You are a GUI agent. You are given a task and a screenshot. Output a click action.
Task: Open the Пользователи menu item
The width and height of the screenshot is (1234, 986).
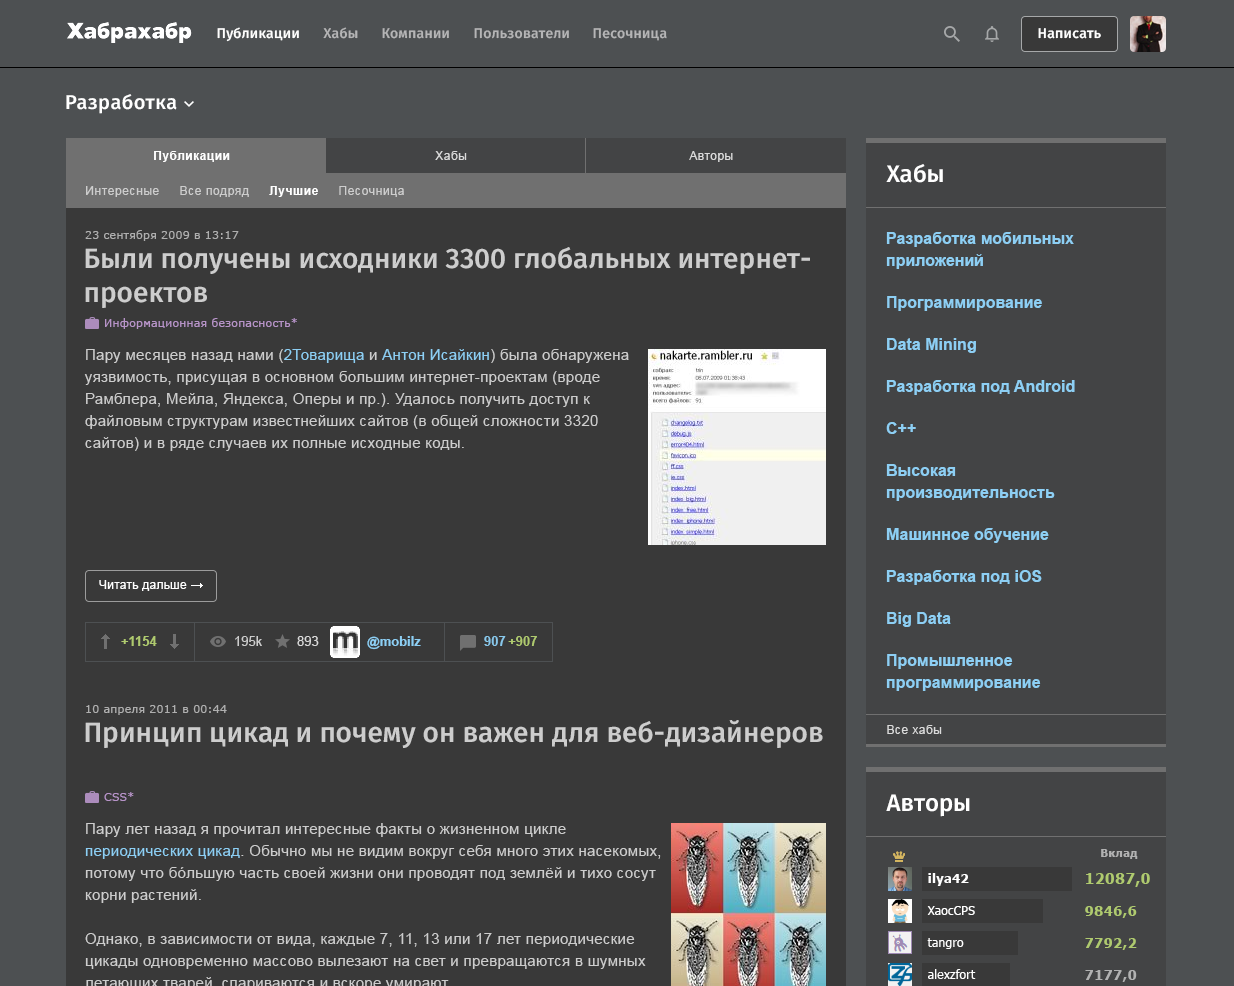(521, 33)
